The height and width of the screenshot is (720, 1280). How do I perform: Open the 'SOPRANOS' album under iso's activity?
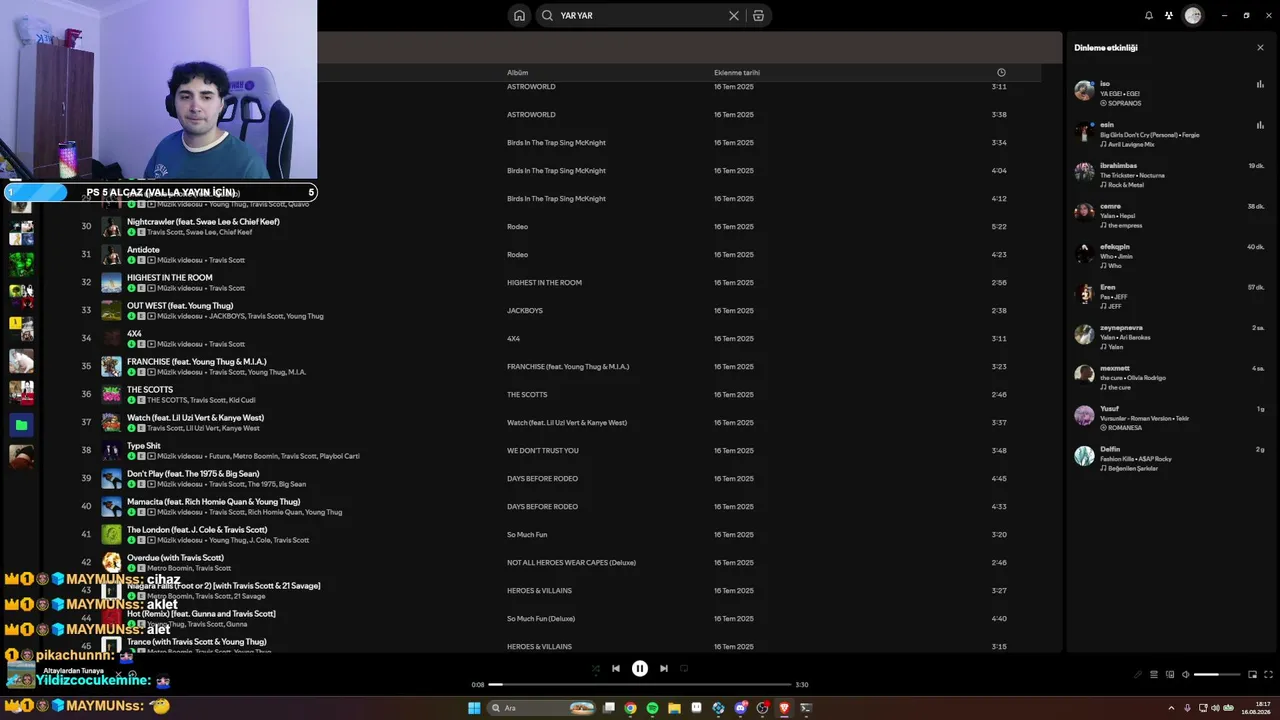[1124, 104]
